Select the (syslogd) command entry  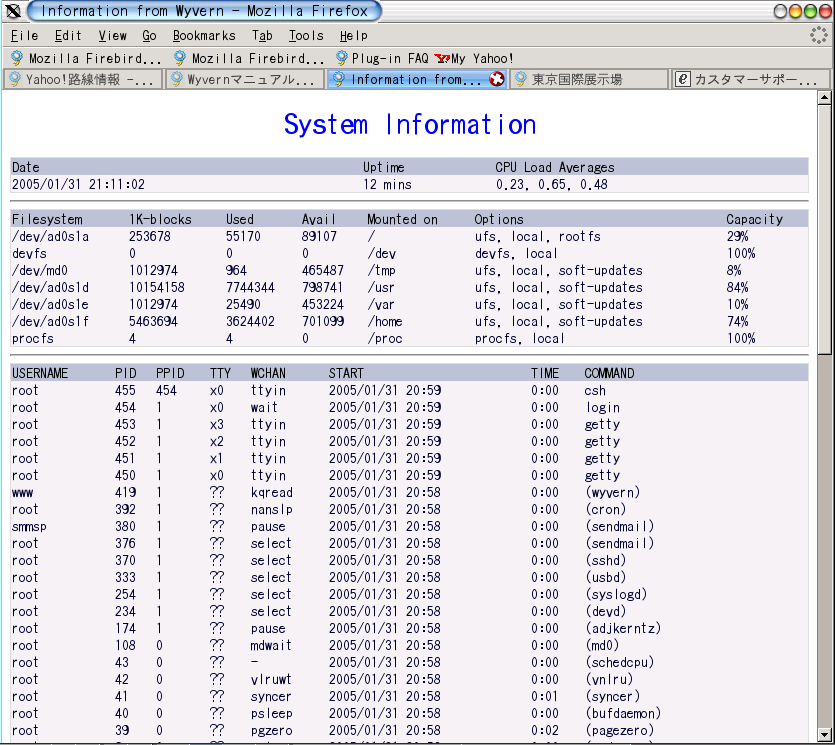pyautogui.click(x=616, y=595)
